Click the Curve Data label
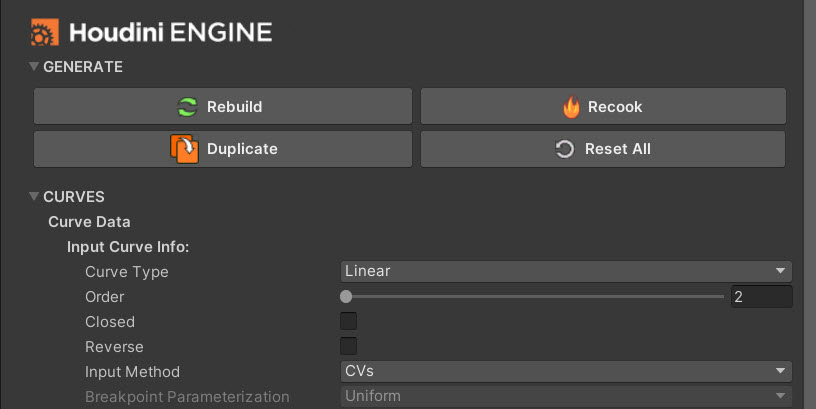 90,222
